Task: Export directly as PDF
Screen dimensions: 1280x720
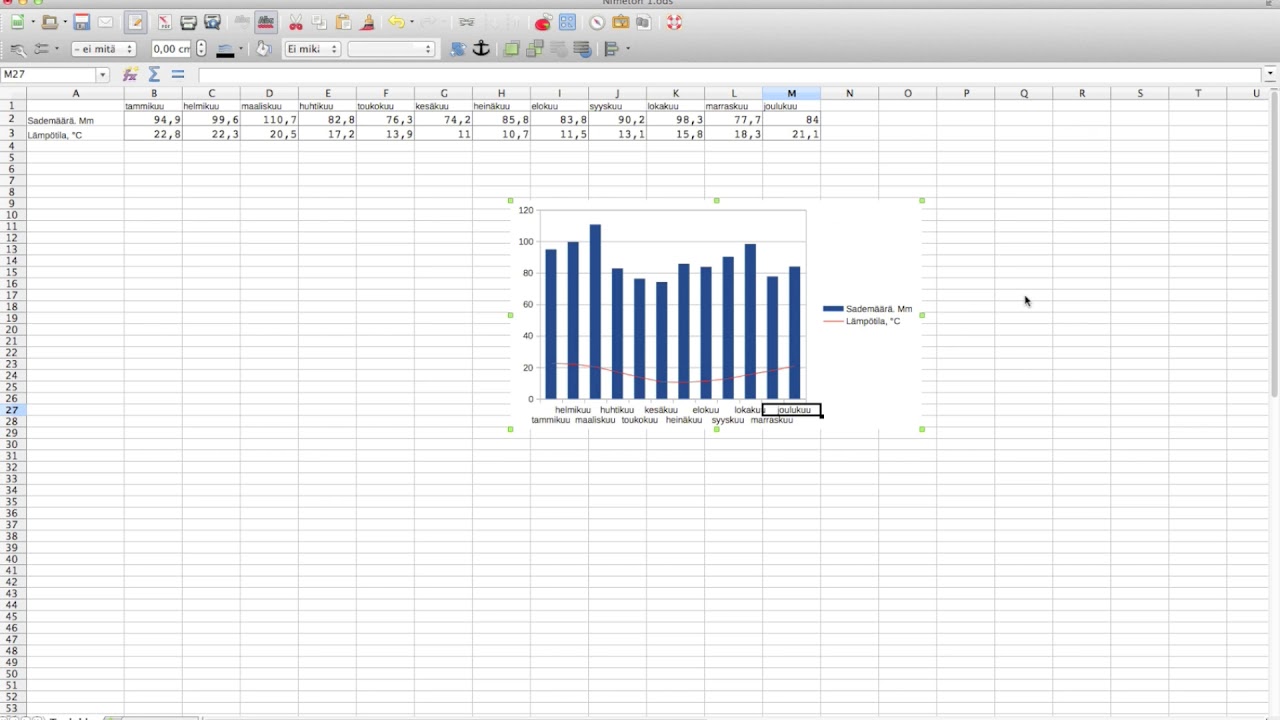Action: tap(164, 22)
